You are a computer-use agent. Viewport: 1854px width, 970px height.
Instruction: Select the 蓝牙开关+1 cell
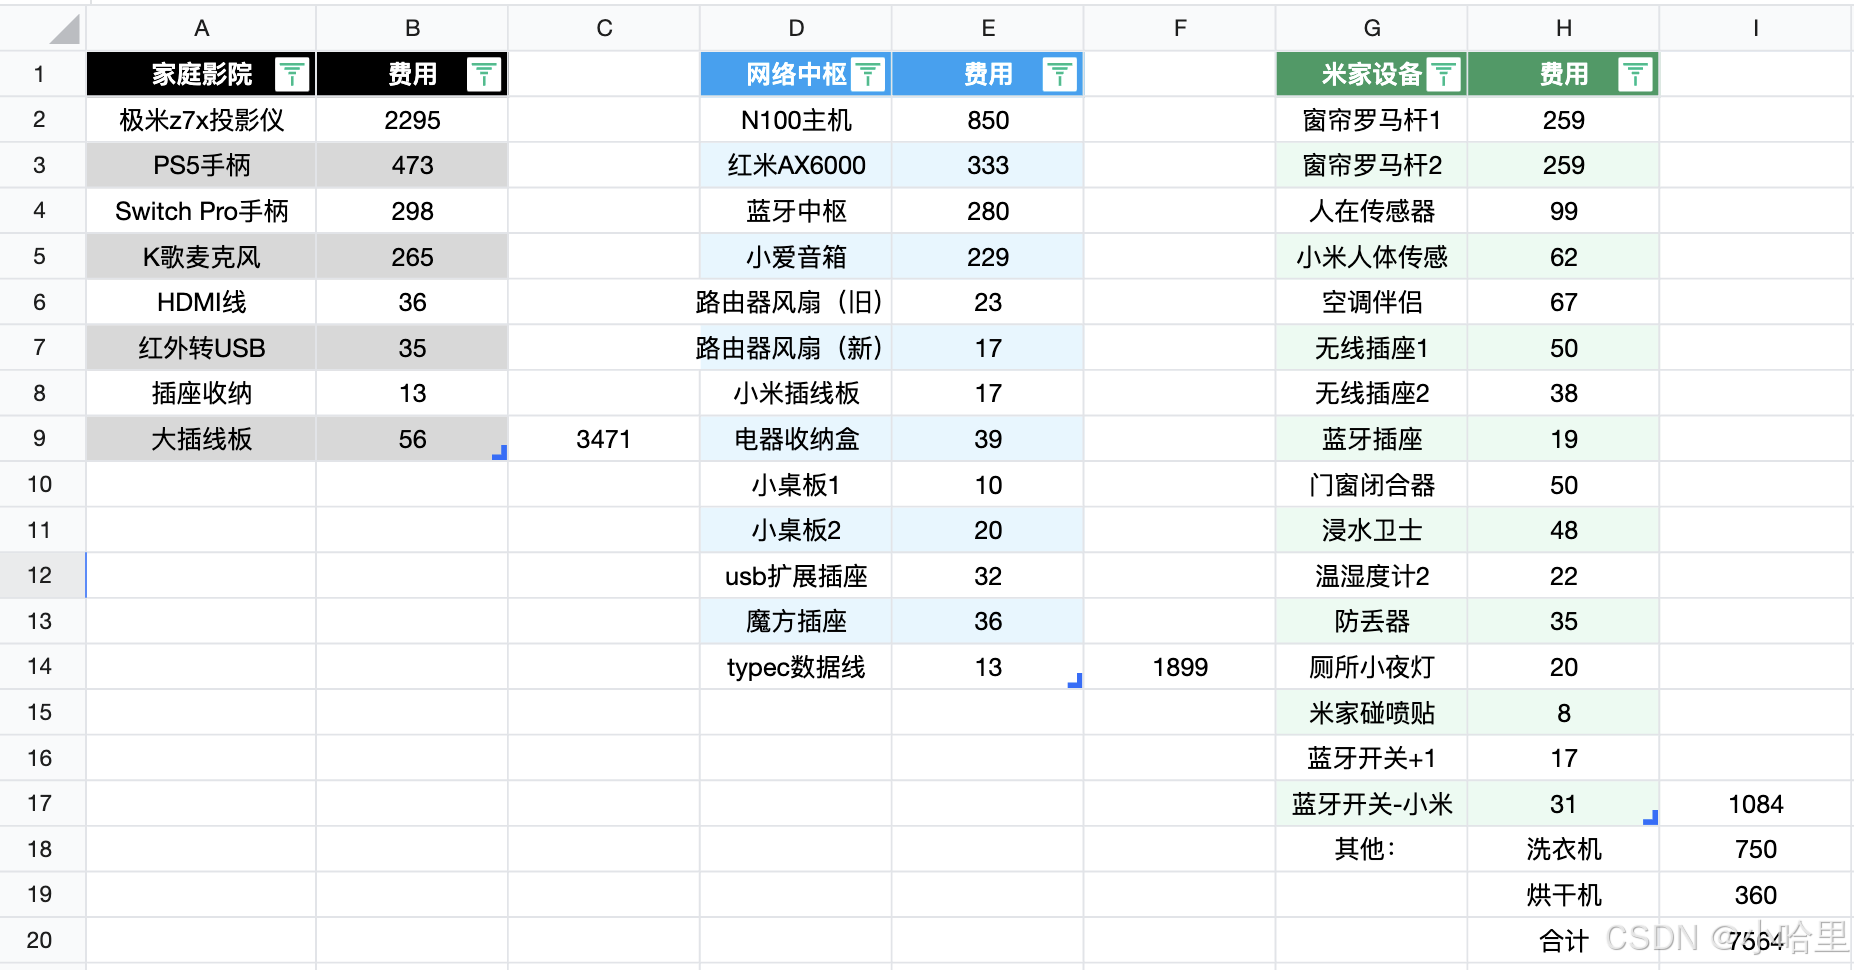tap(1372, 758)
